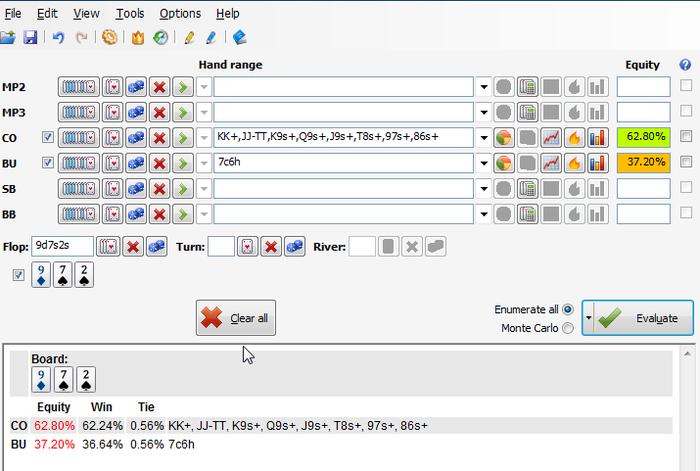Viewport: 700px width, 471px height.
Task: Click the orange poker chip toolbar icon
Action: tap(109, 38)
